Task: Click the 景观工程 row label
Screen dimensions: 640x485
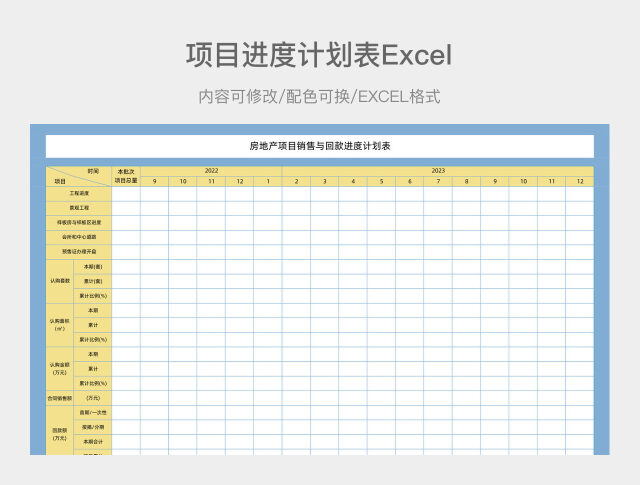Action: (x=79, y=208)
